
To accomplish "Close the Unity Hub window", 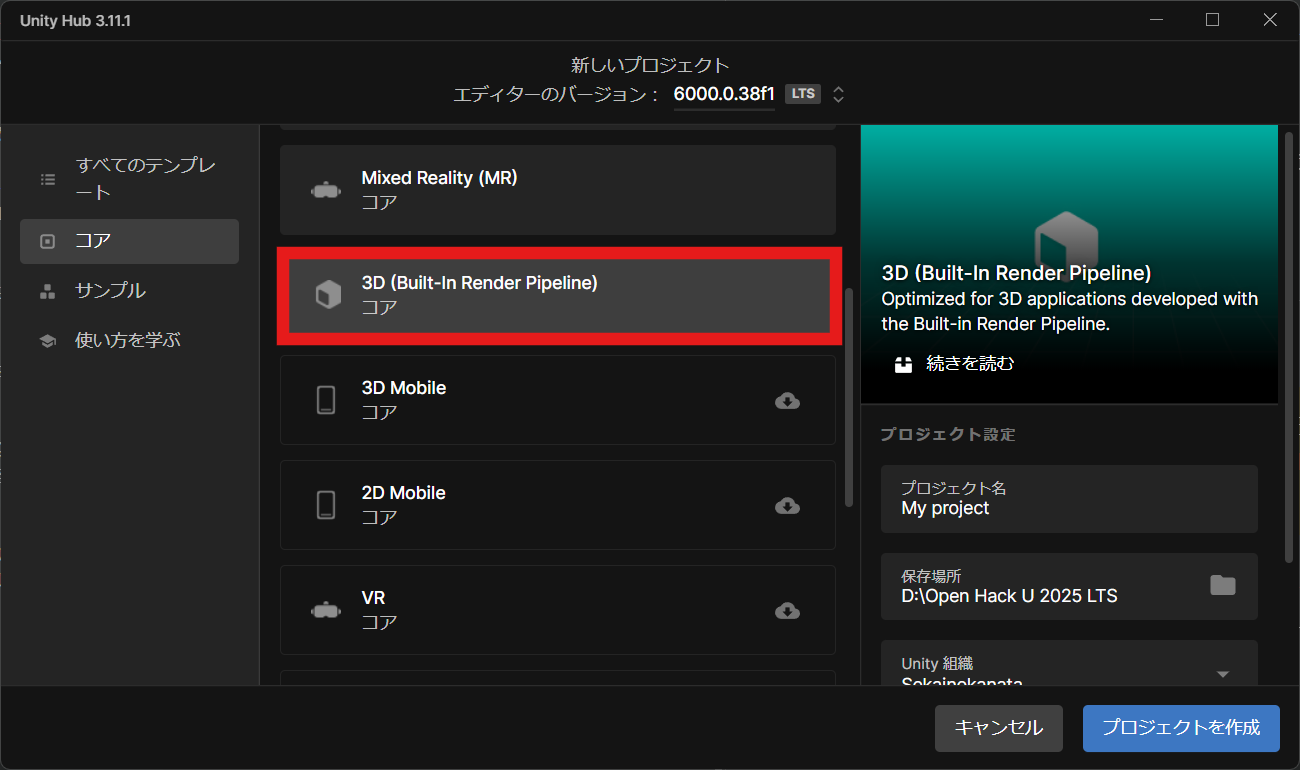I will coord(1270,20).
